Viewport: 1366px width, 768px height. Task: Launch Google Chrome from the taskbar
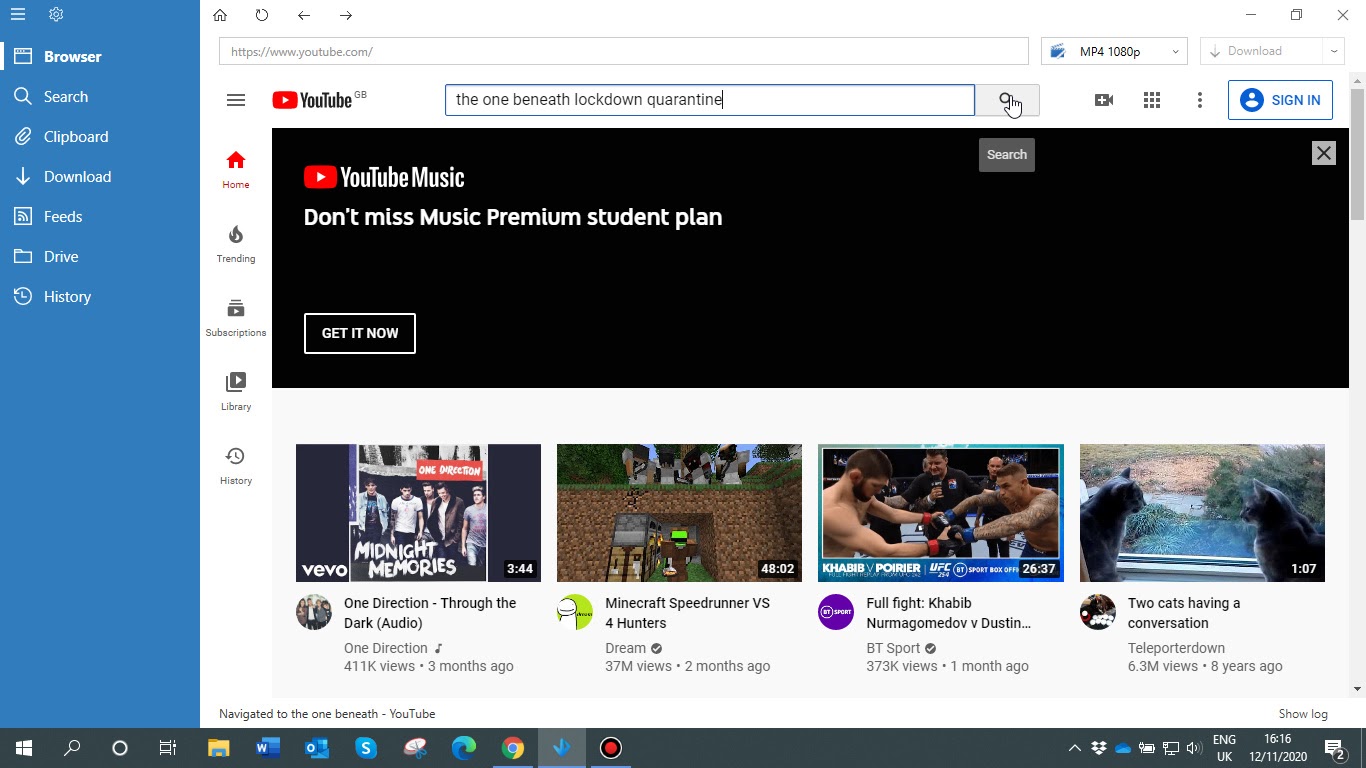click(513, 748)
